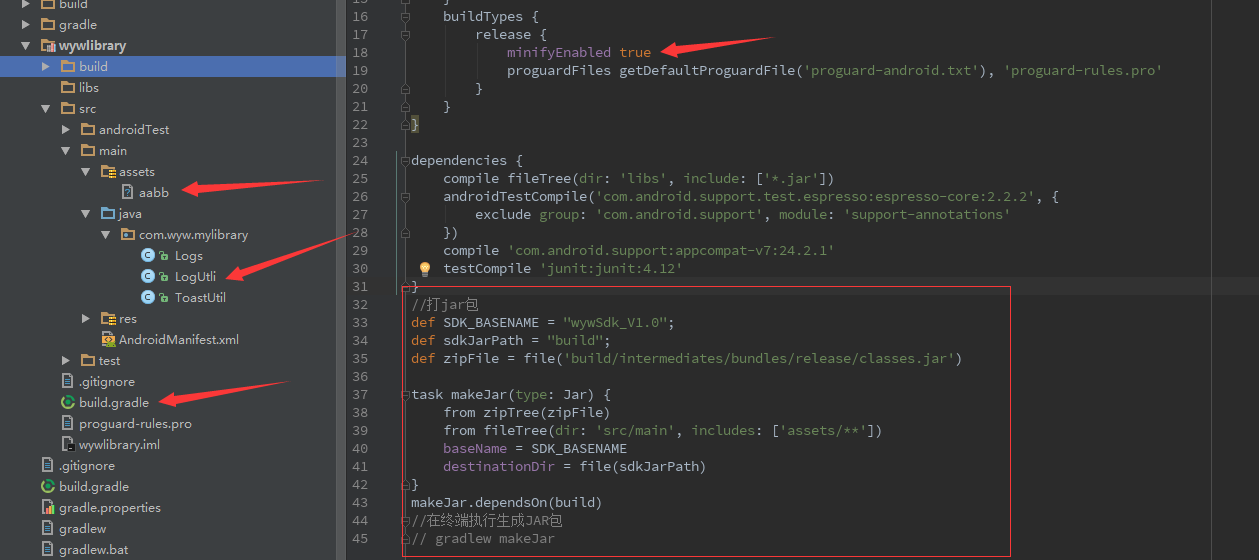Screen dimensions: 1259x560
Task: Click the light bulb intention icon at line 30
Action: click(424, 269)
